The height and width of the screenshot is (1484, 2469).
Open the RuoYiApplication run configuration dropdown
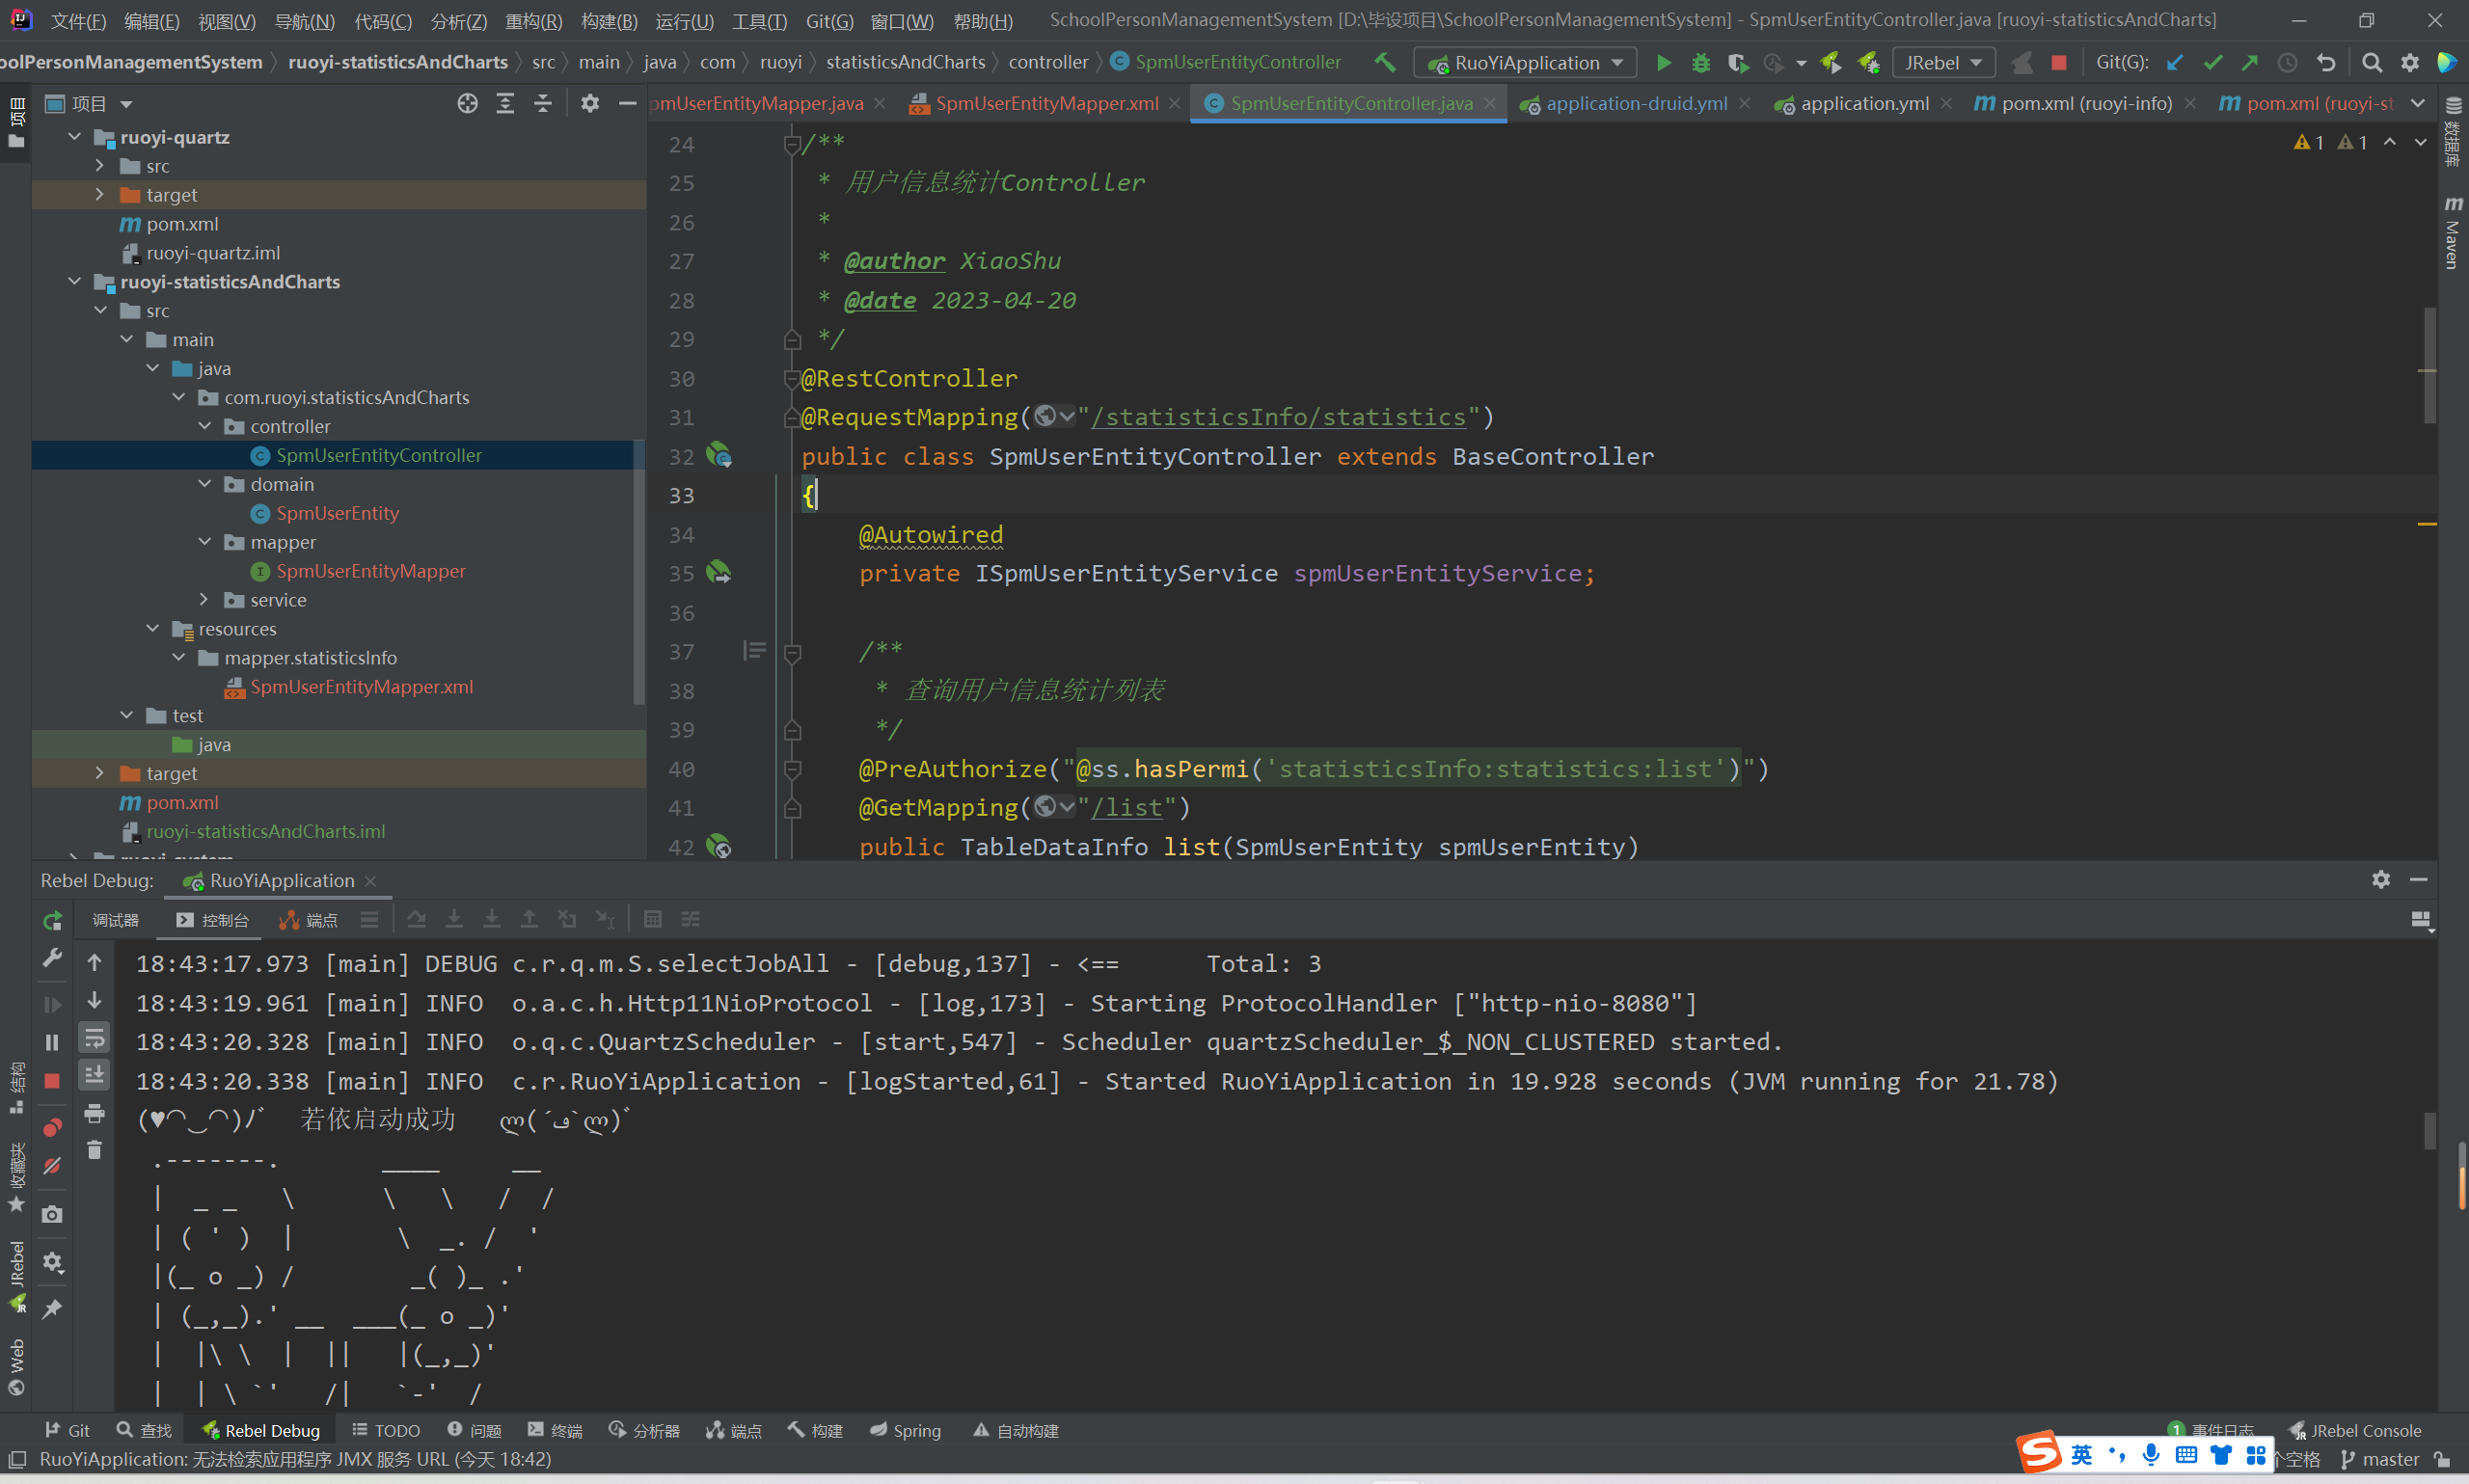click(x=1525, y=63)
